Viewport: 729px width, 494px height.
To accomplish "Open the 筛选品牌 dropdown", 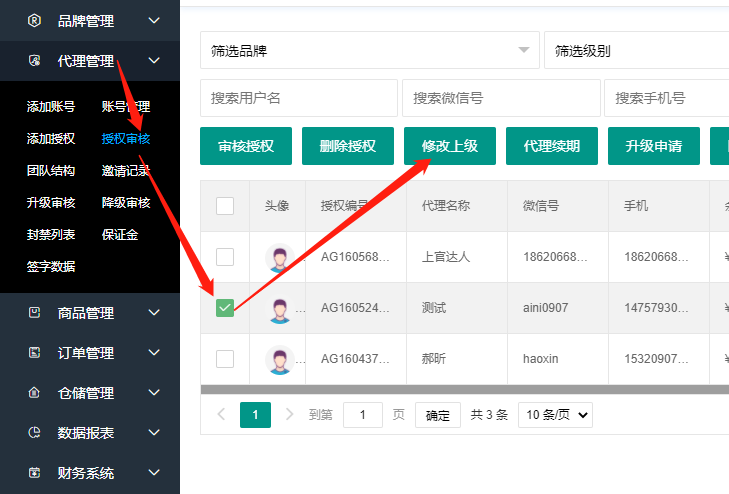I will [369, 50].
